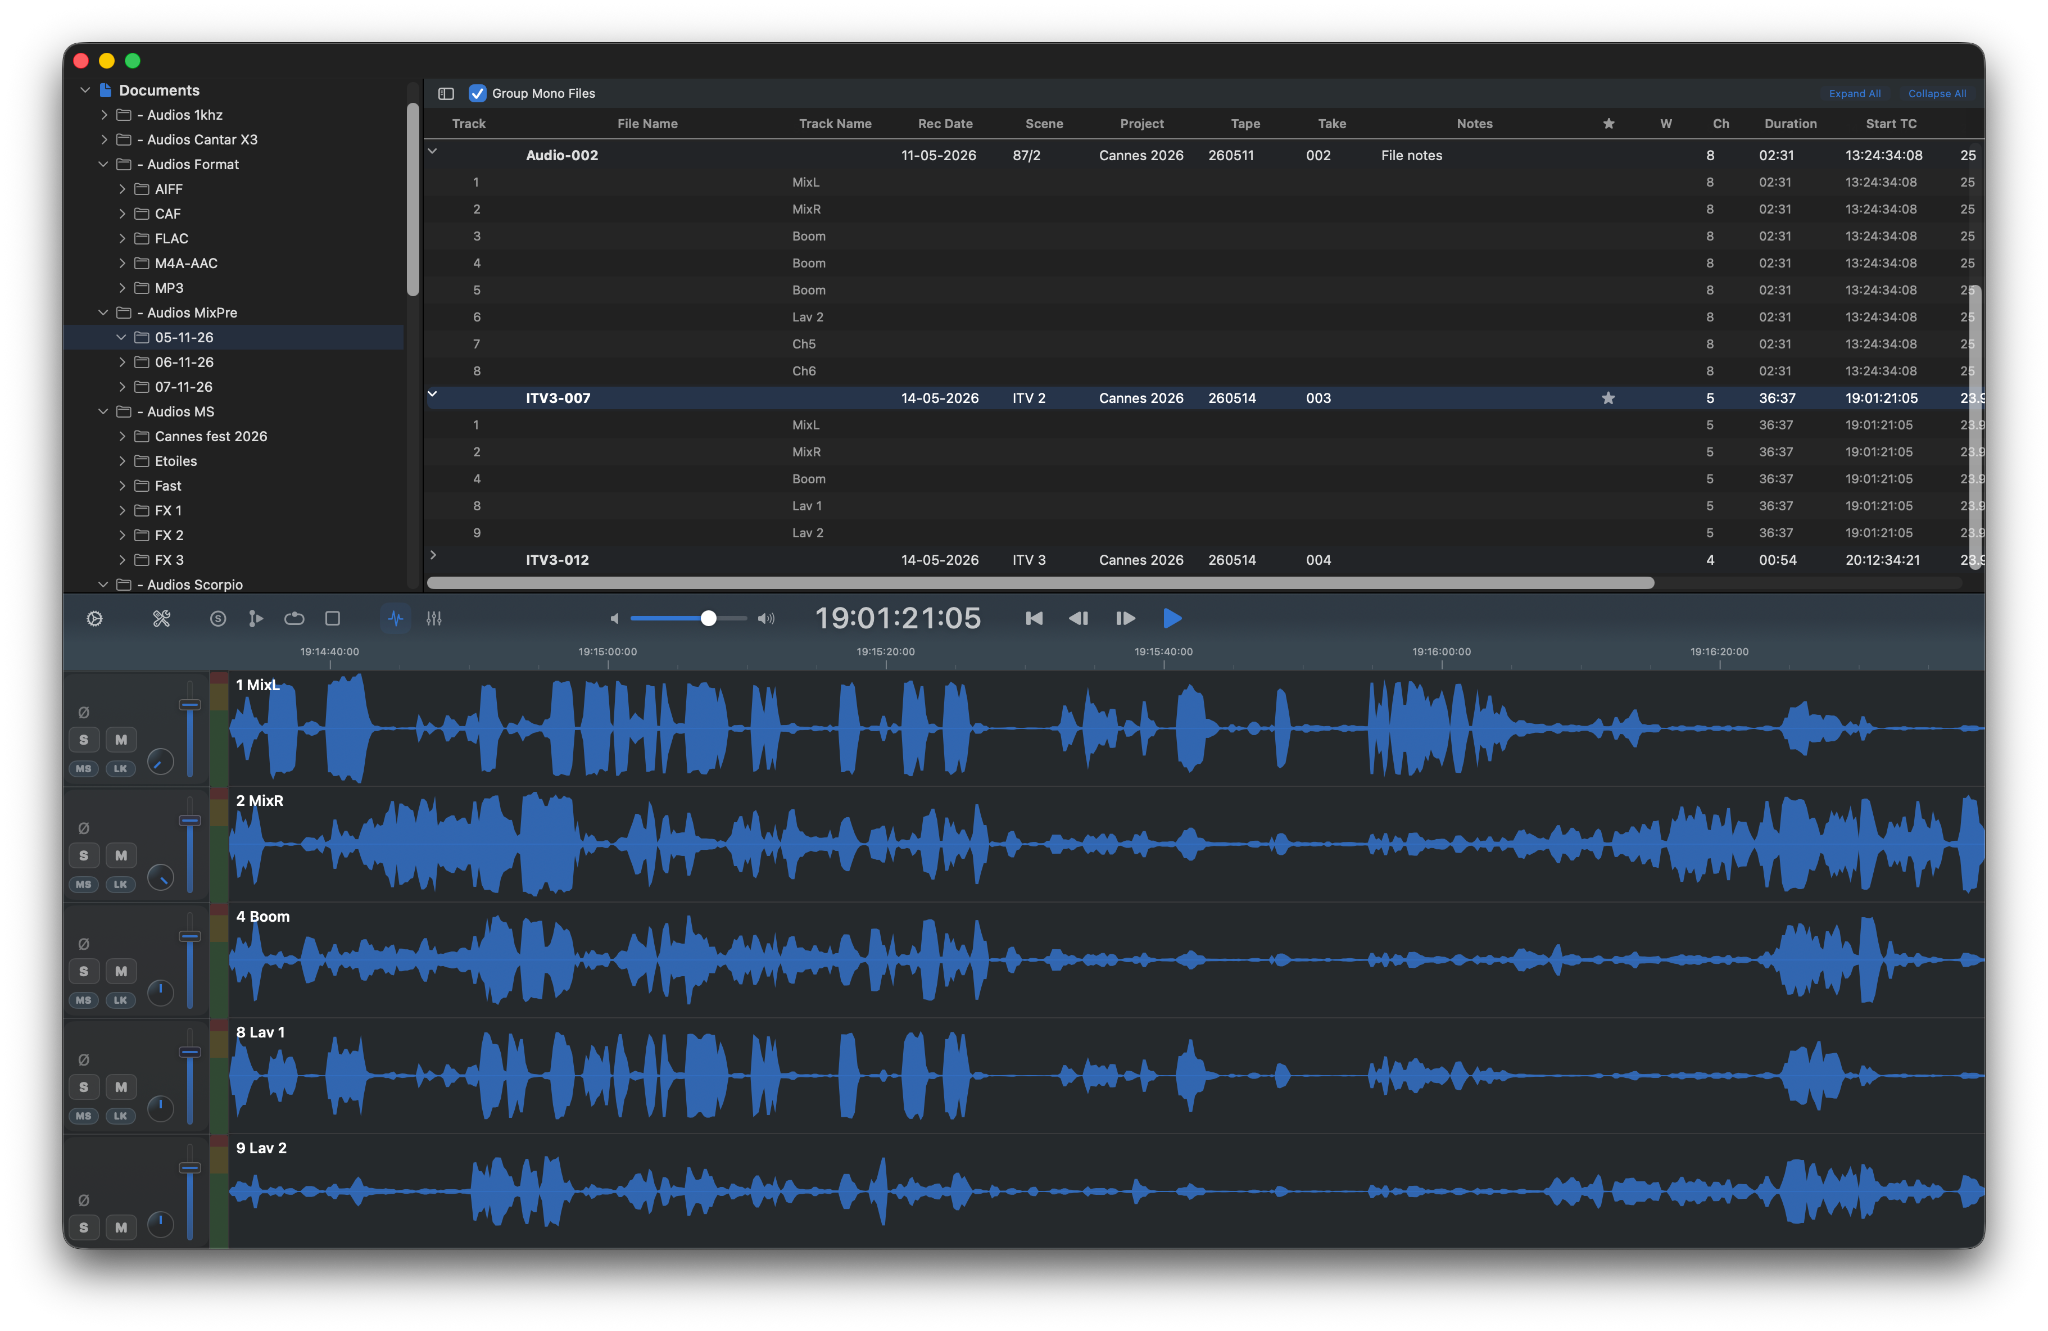Image resolution: width=2048 pixels, height=1331 pixels.
Task: Click the star on the ITV3-007 row
Action: [1608, 398]
